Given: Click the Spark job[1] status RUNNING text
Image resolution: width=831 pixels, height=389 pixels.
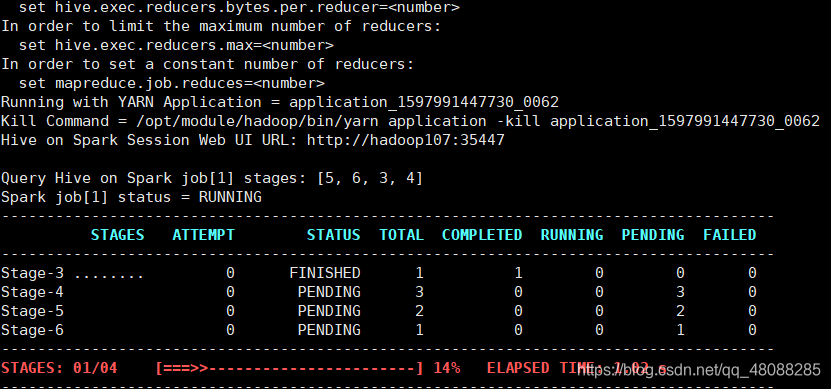Looking at the screenshot, I should click(x=131, y=197).
